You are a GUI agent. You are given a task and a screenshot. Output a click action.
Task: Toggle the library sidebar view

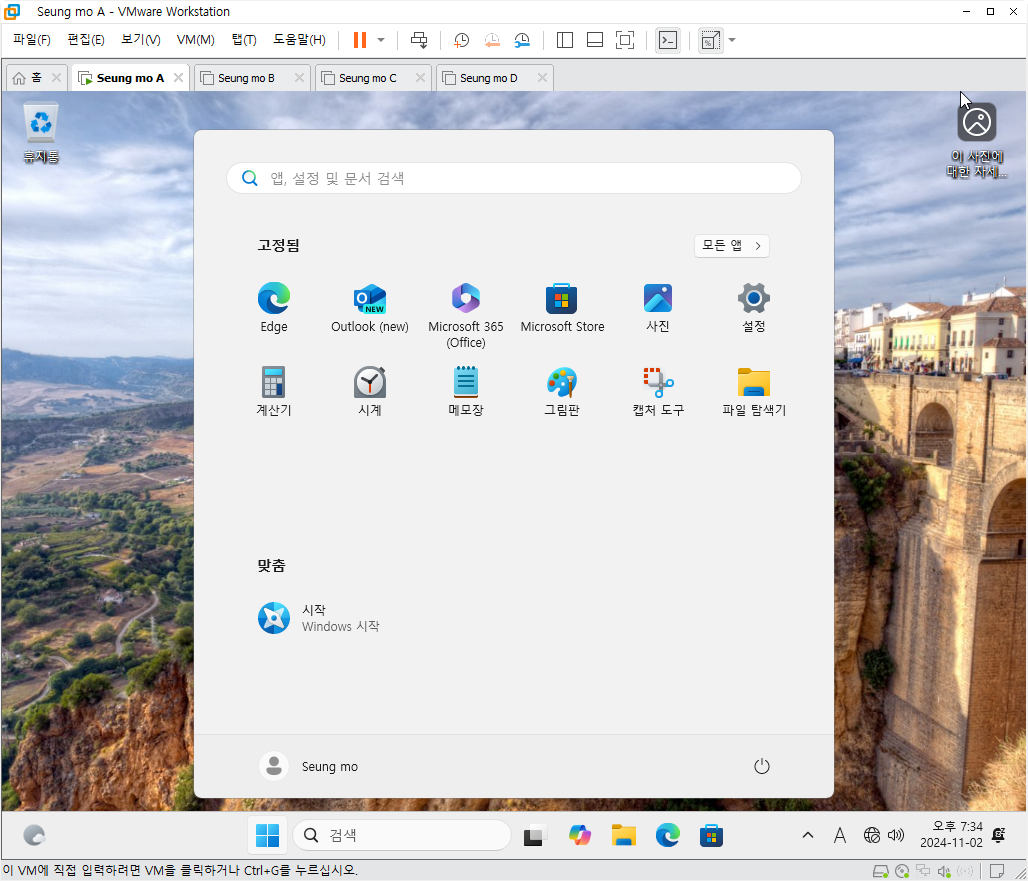(x=564, y=40)
